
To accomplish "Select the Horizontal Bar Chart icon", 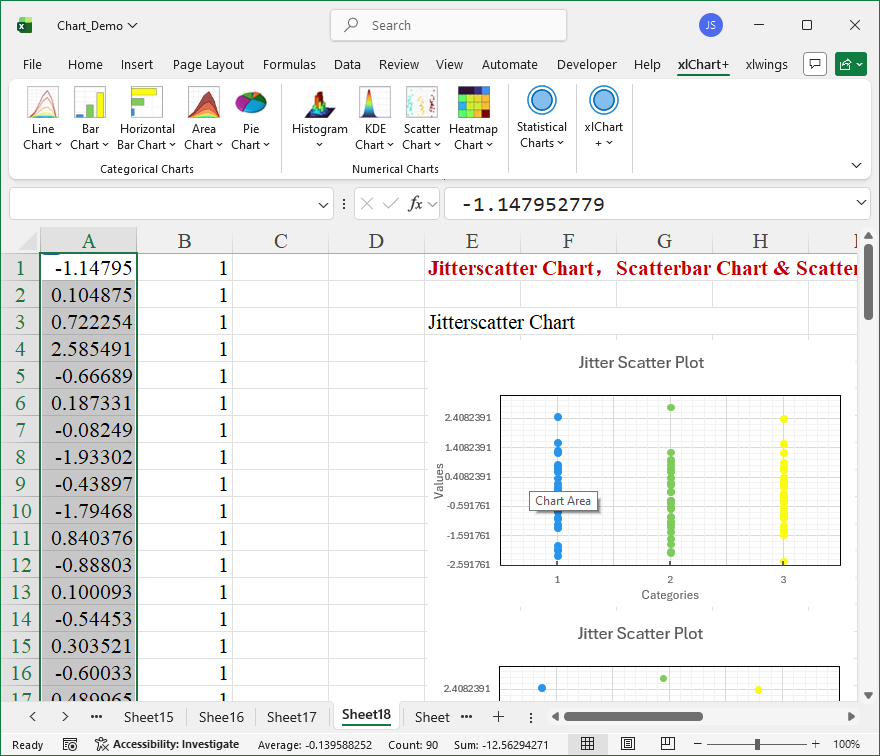I will [x=147, y=103].
